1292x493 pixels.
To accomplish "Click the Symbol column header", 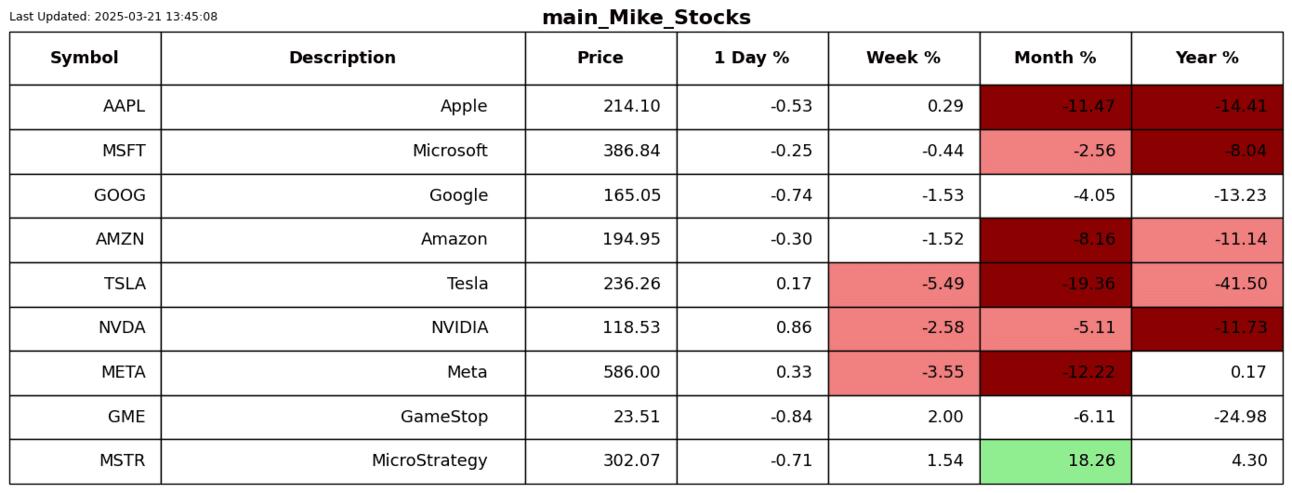I will (x=84, y=58).
